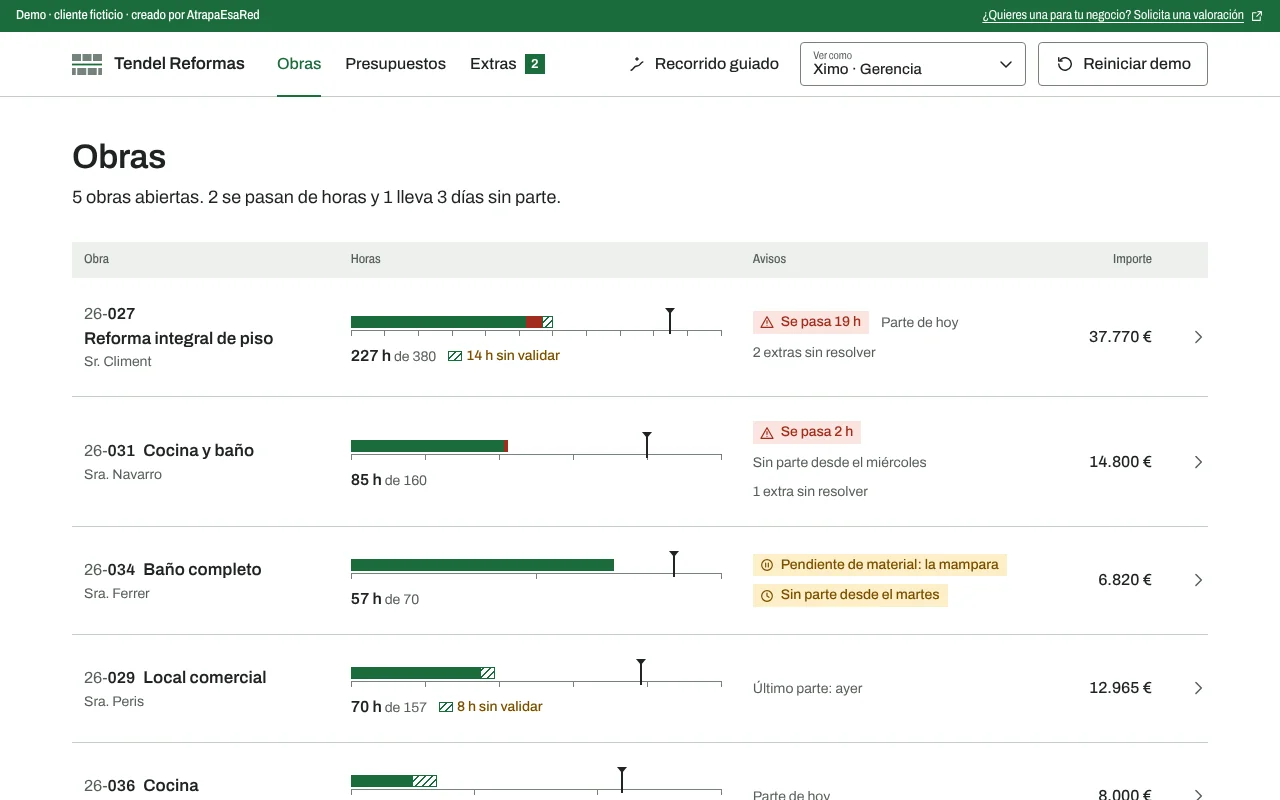Click the Avisos column header

pos(769,259)
